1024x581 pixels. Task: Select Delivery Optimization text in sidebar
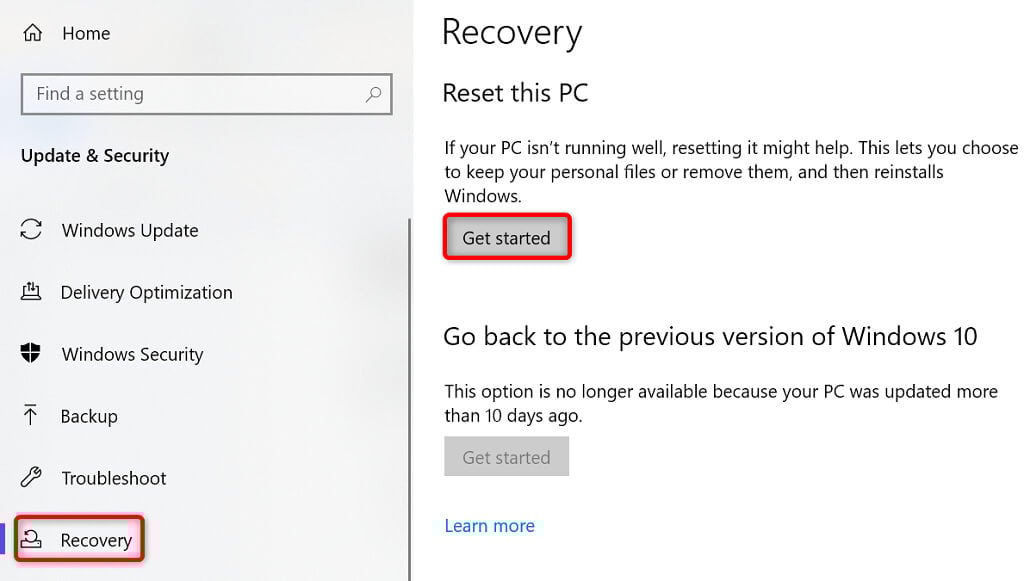click(x=146, y=292)
